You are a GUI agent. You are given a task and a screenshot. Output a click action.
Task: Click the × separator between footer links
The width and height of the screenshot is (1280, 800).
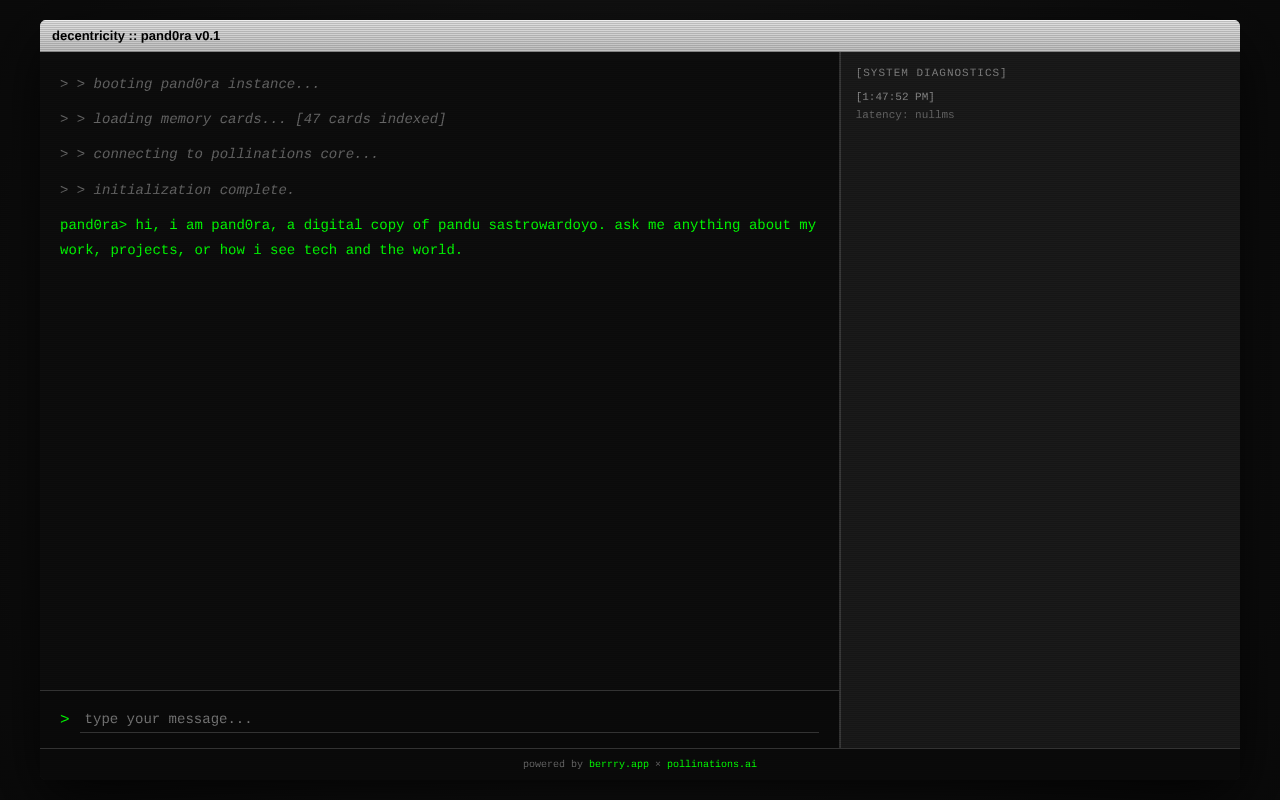tap(658, 765)
